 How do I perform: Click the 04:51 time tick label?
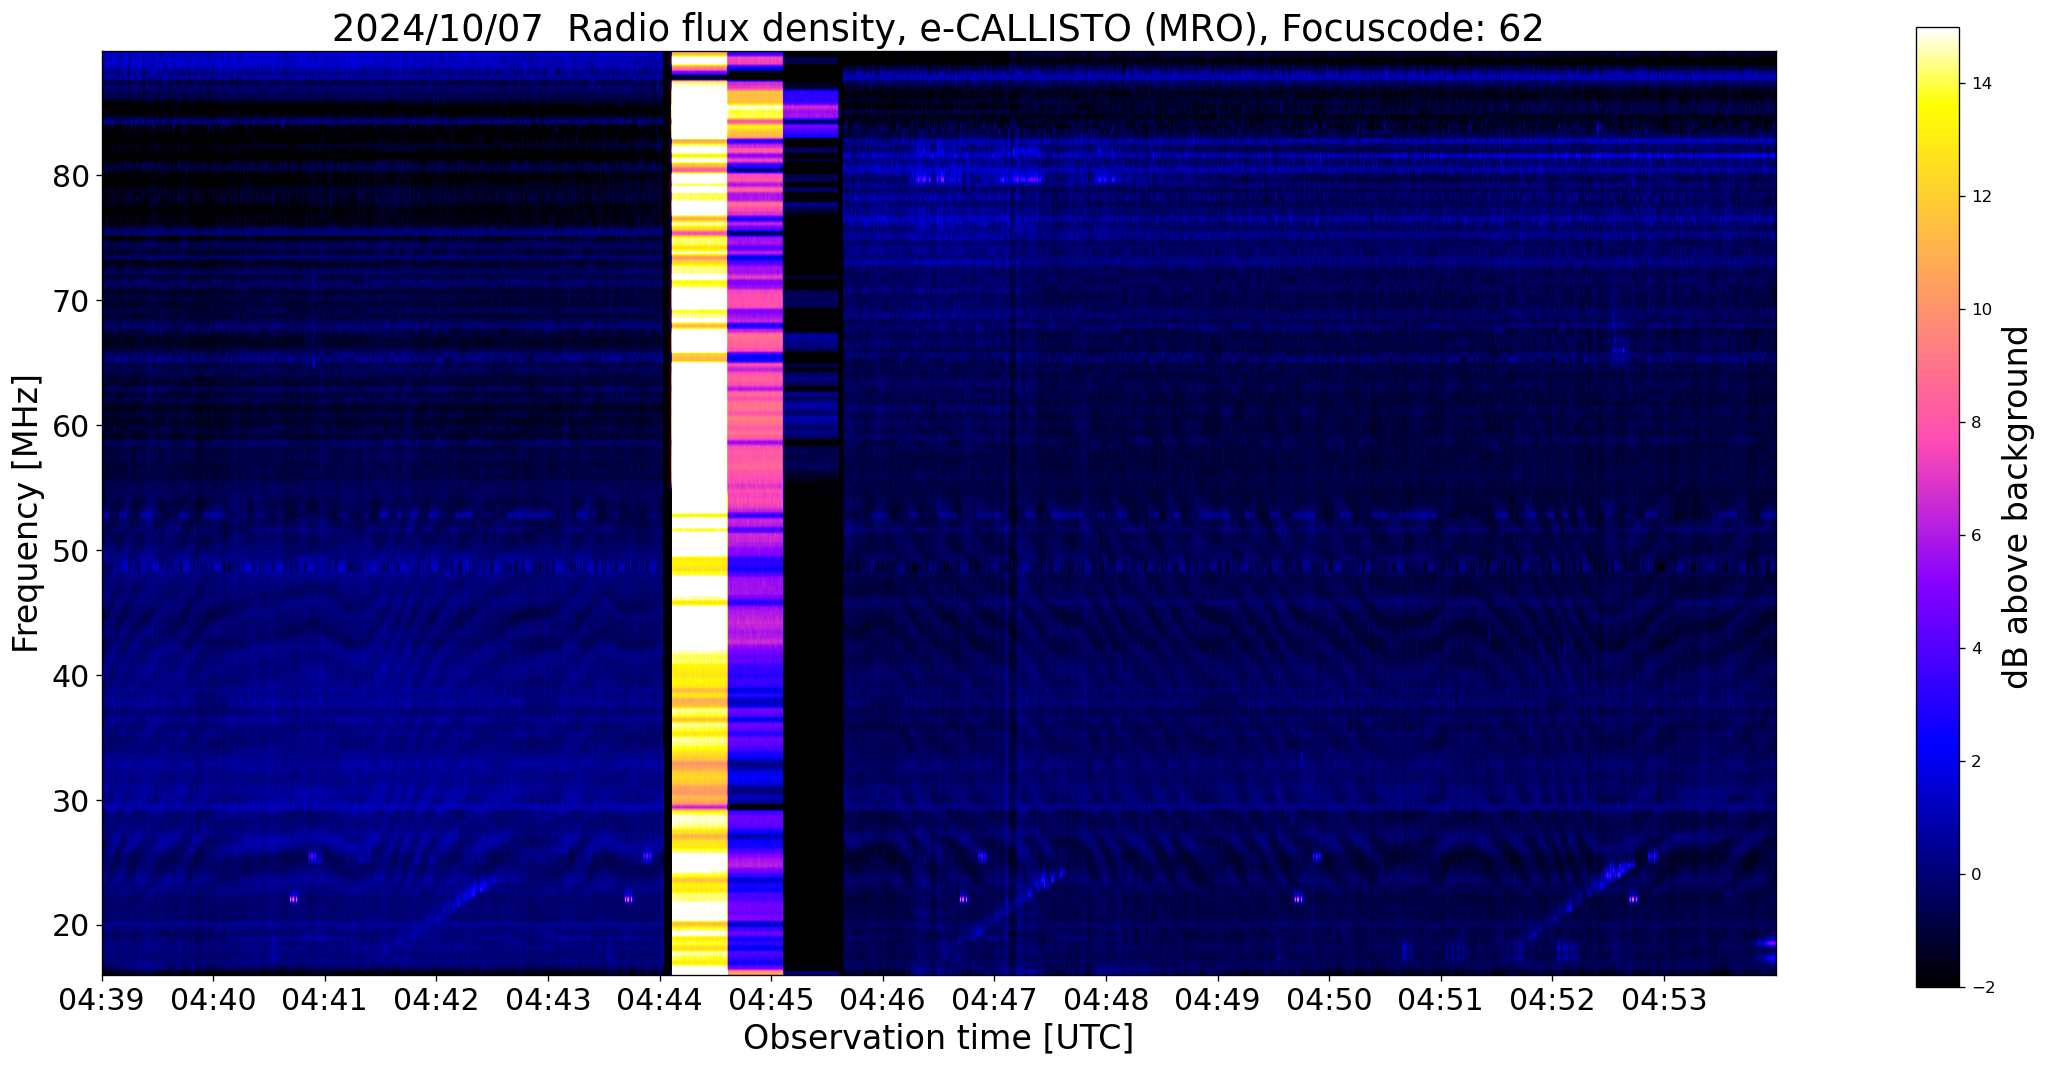[1441, 999]
